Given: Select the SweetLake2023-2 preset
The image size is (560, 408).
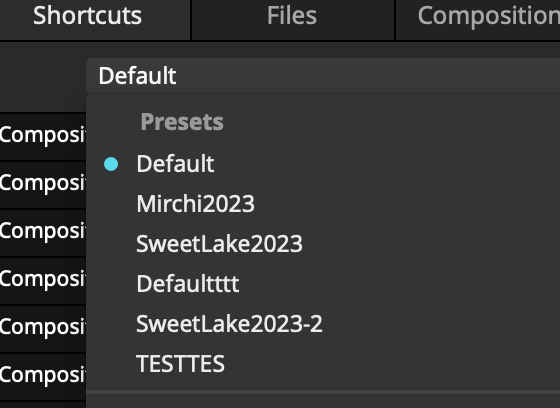Looking at the screenshot, I should [x=229, y=324].
